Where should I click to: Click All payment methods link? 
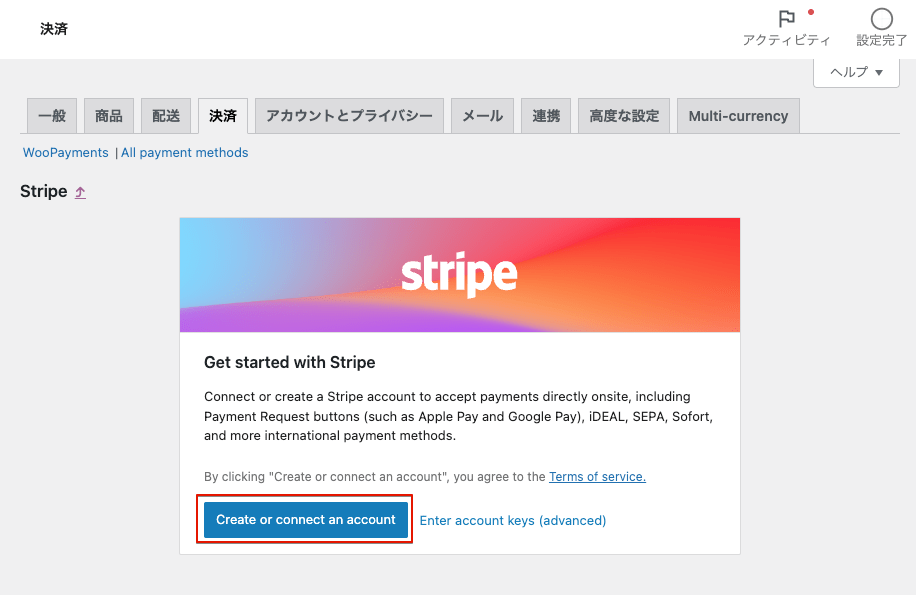[x=185, y=153]
